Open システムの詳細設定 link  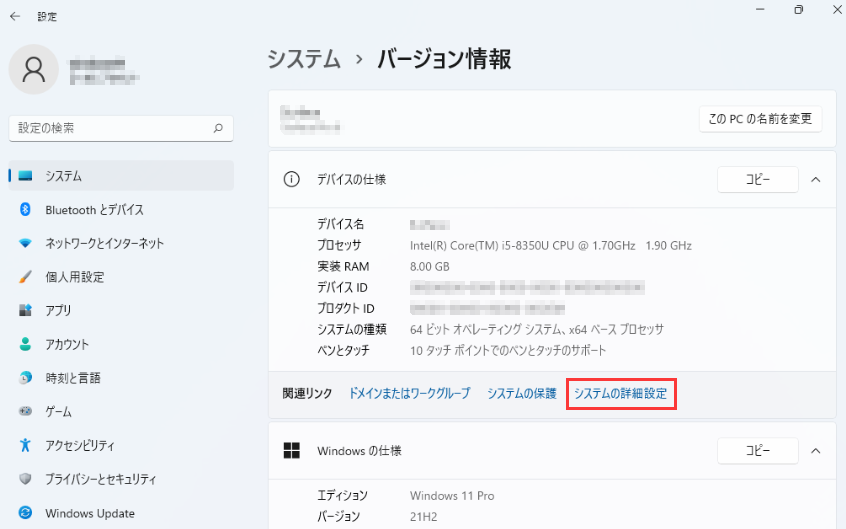[620, 394]
